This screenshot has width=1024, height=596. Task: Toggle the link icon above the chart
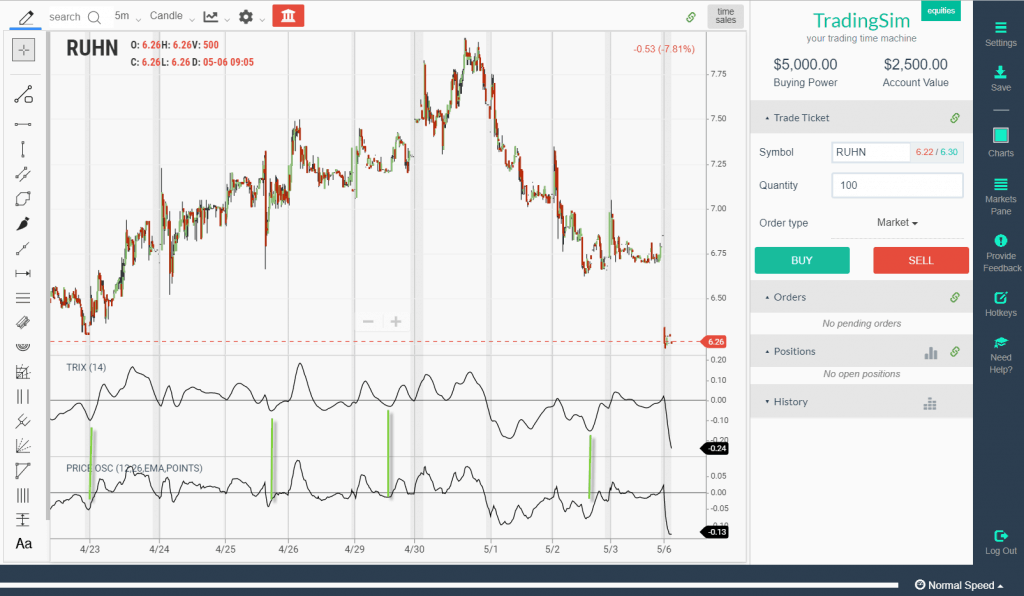tap(691, 17)
